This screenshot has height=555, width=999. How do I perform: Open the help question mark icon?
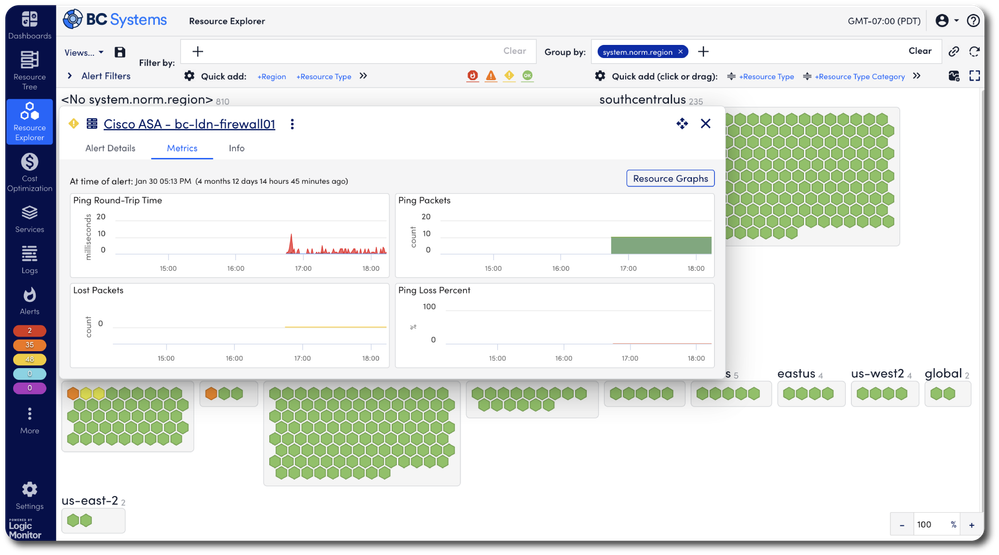(x=973, y=20)
